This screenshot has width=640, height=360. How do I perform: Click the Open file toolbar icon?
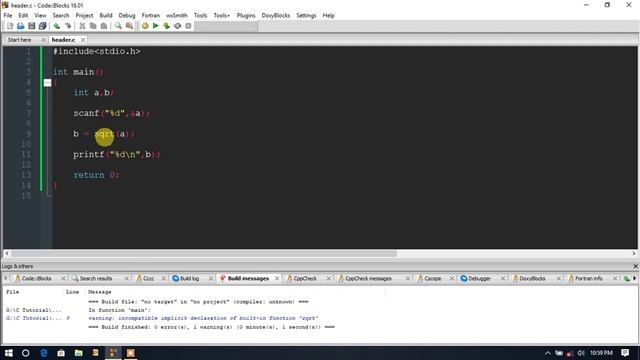click(x=20, y=26)
